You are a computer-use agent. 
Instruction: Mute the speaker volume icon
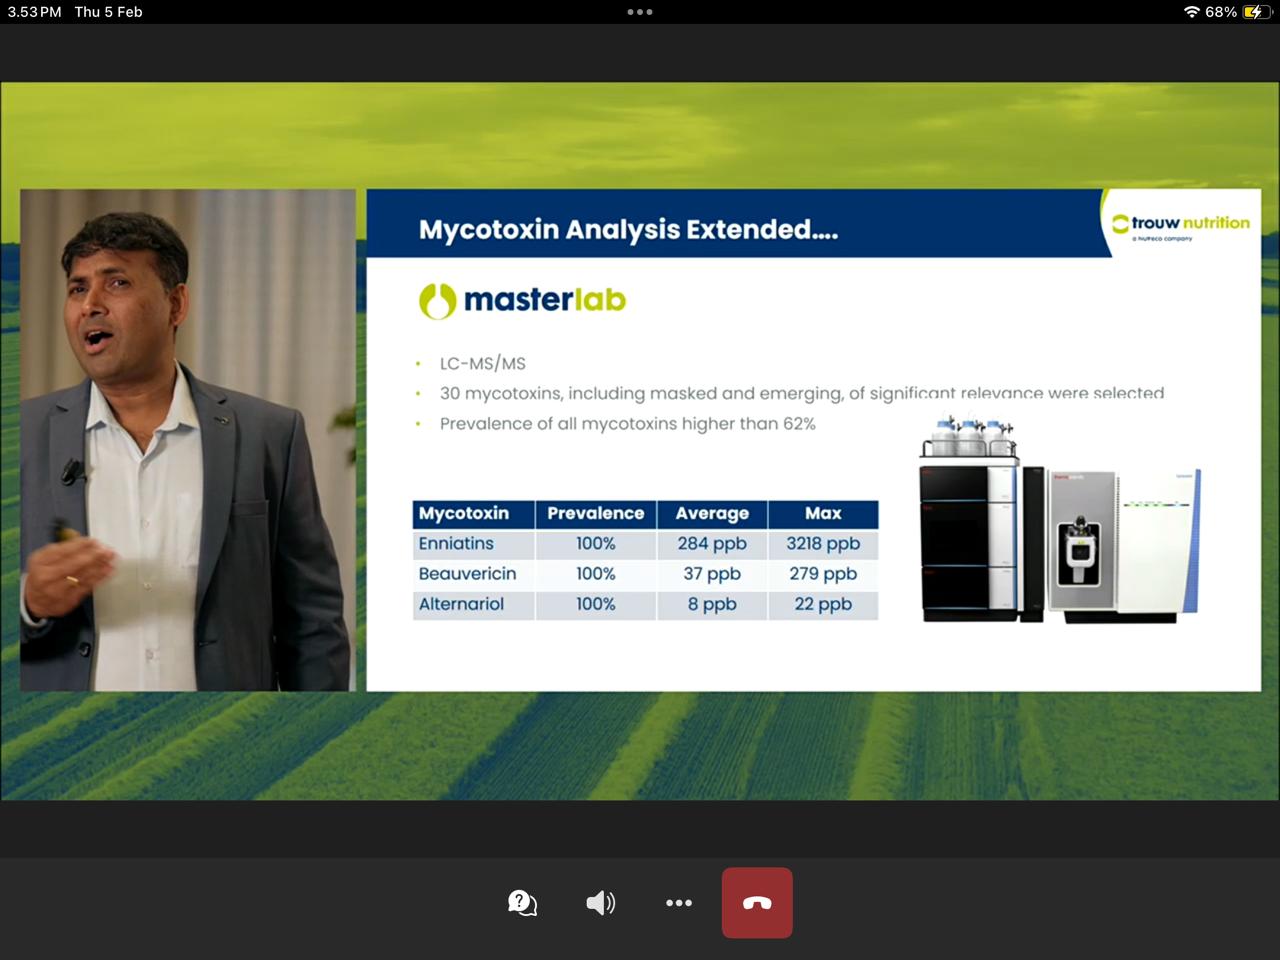point(600,903)
